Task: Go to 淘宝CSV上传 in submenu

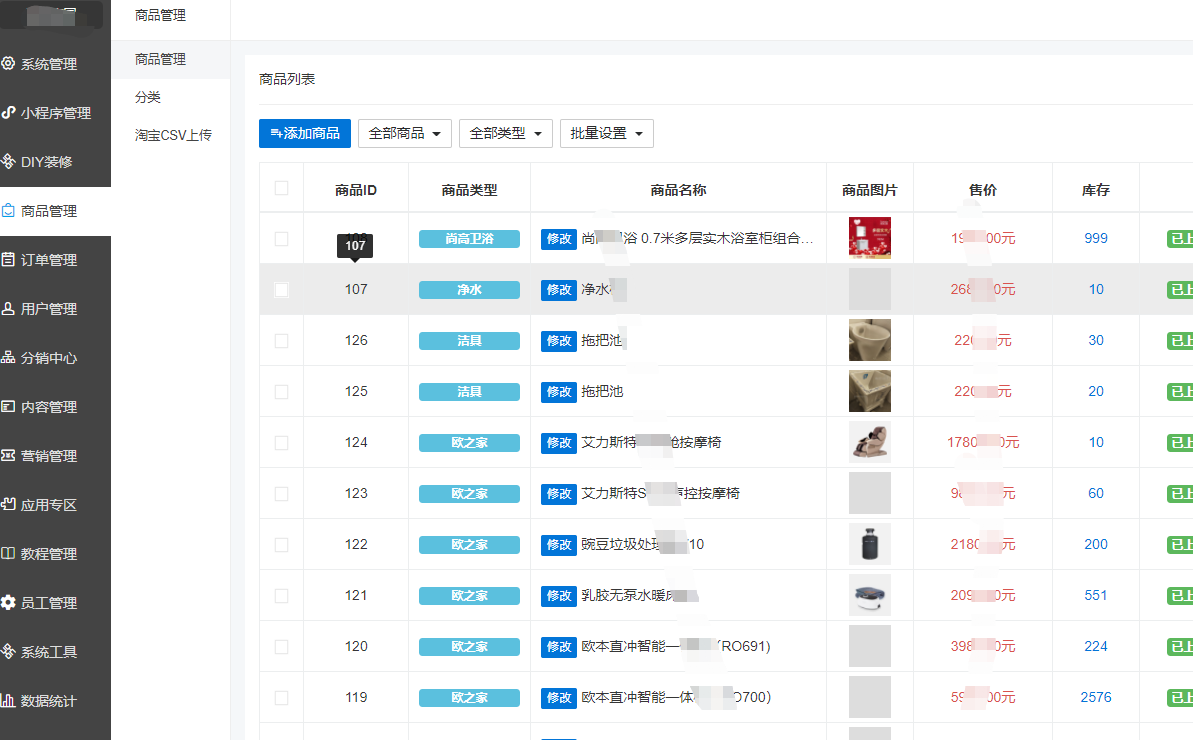Action: pos(173,135)
